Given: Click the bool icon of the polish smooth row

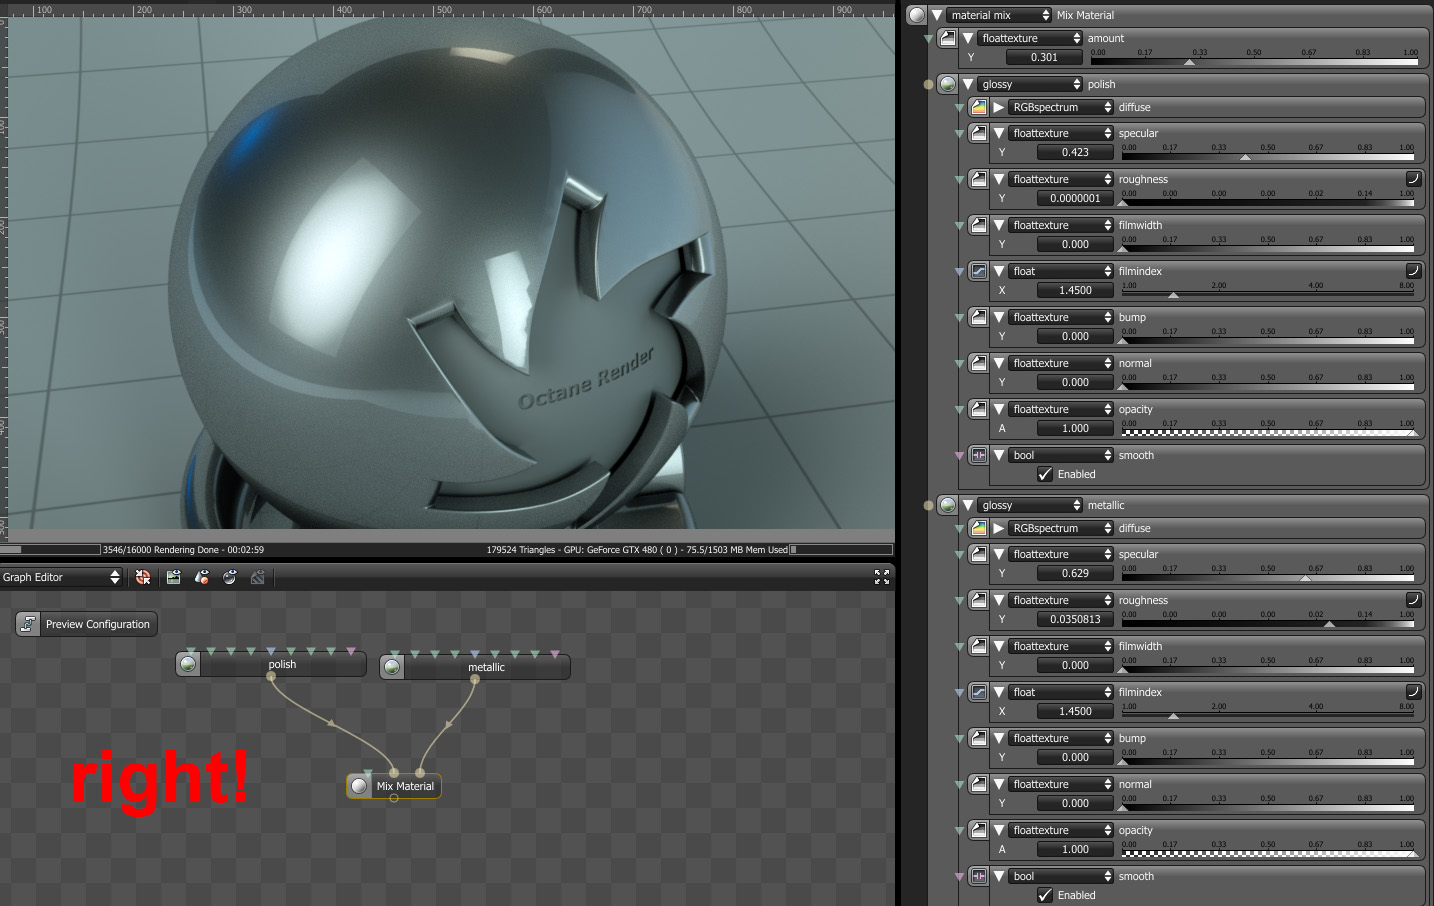Looking at the screenshot, I should (978, 455).
